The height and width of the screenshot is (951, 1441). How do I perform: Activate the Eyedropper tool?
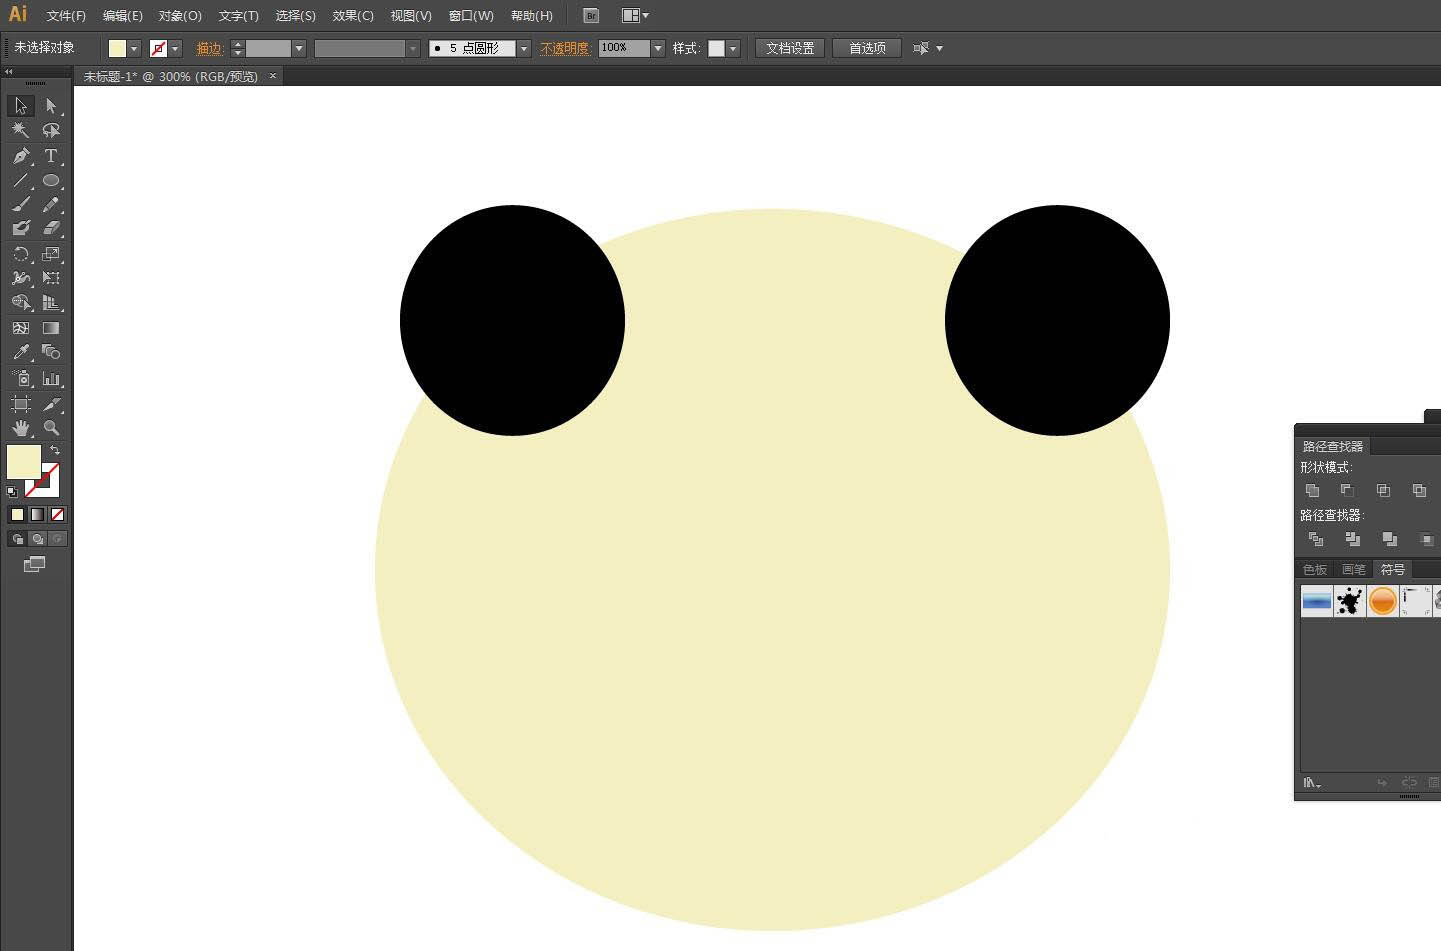(x=21, y=352)
